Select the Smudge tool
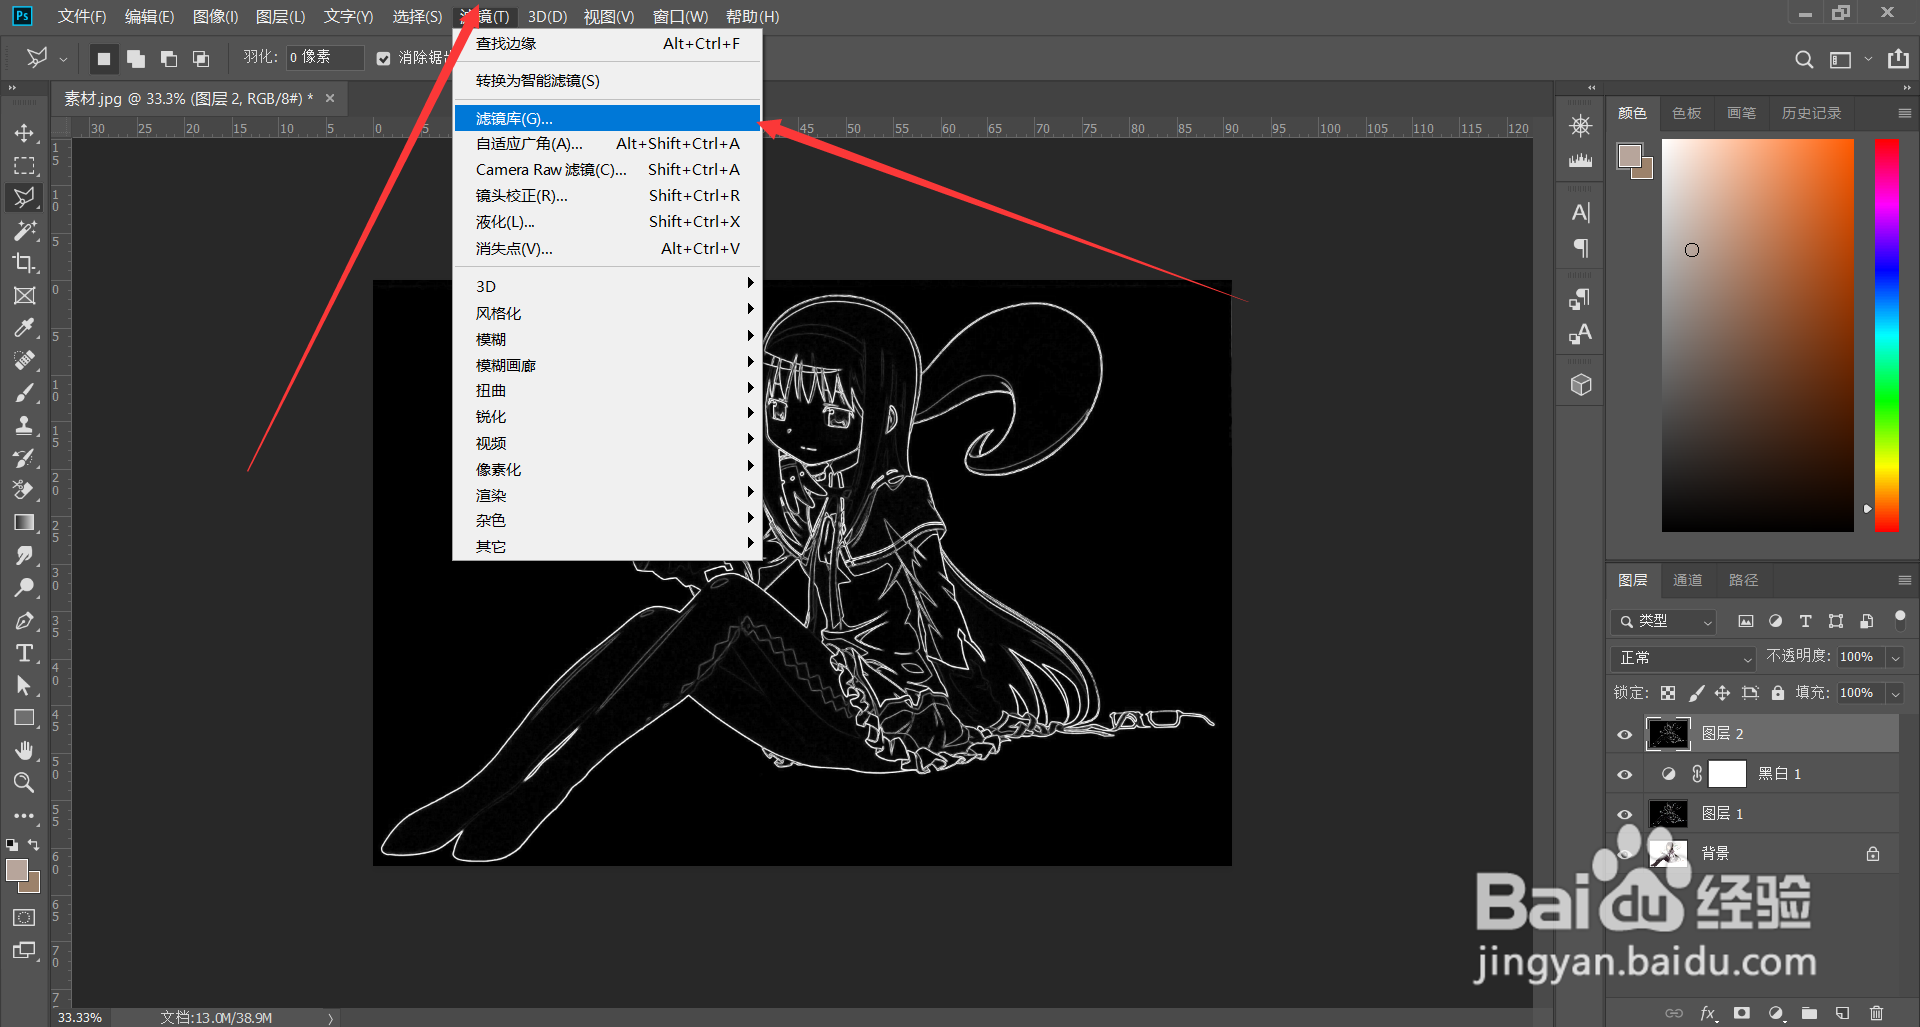 [x=24, y=555]
